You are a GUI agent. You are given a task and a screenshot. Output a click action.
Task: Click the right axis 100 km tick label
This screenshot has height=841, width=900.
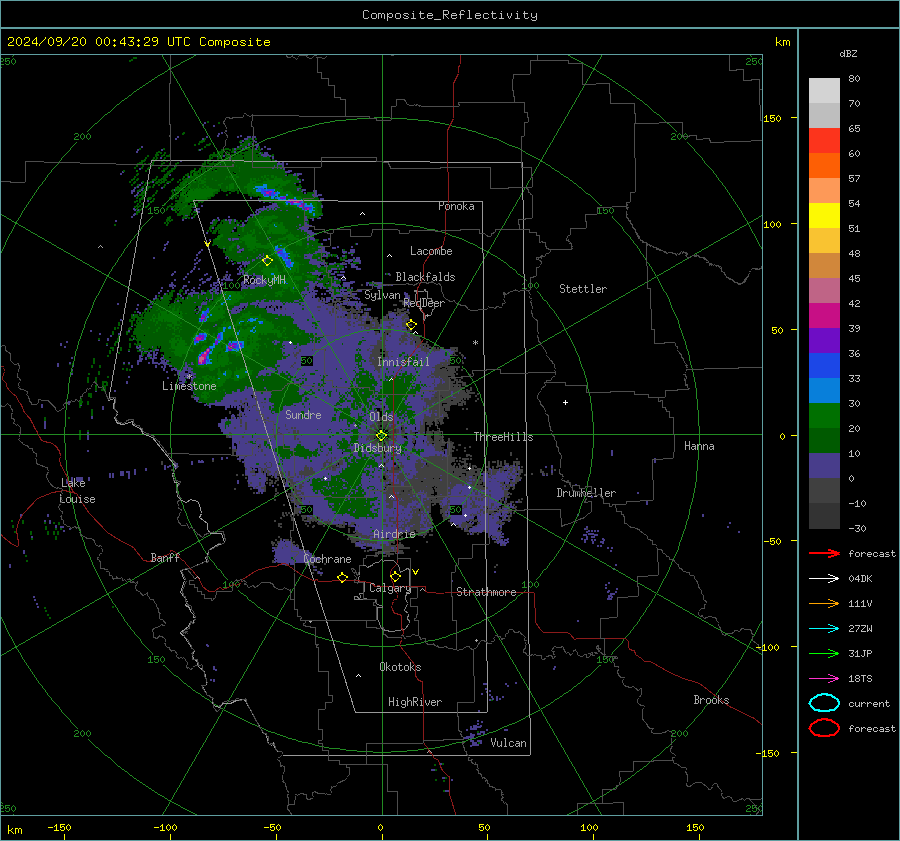pos(772,224)
